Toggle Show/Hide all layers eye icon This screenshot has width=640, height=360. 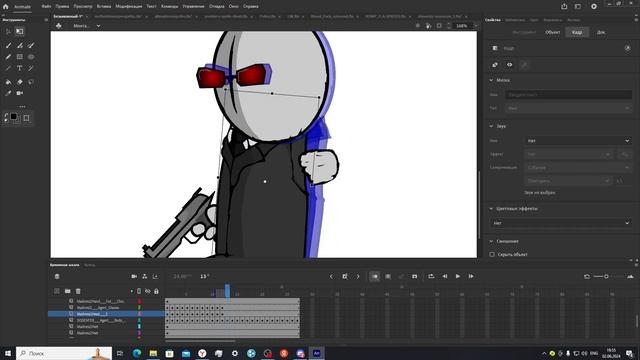(148, 291)
